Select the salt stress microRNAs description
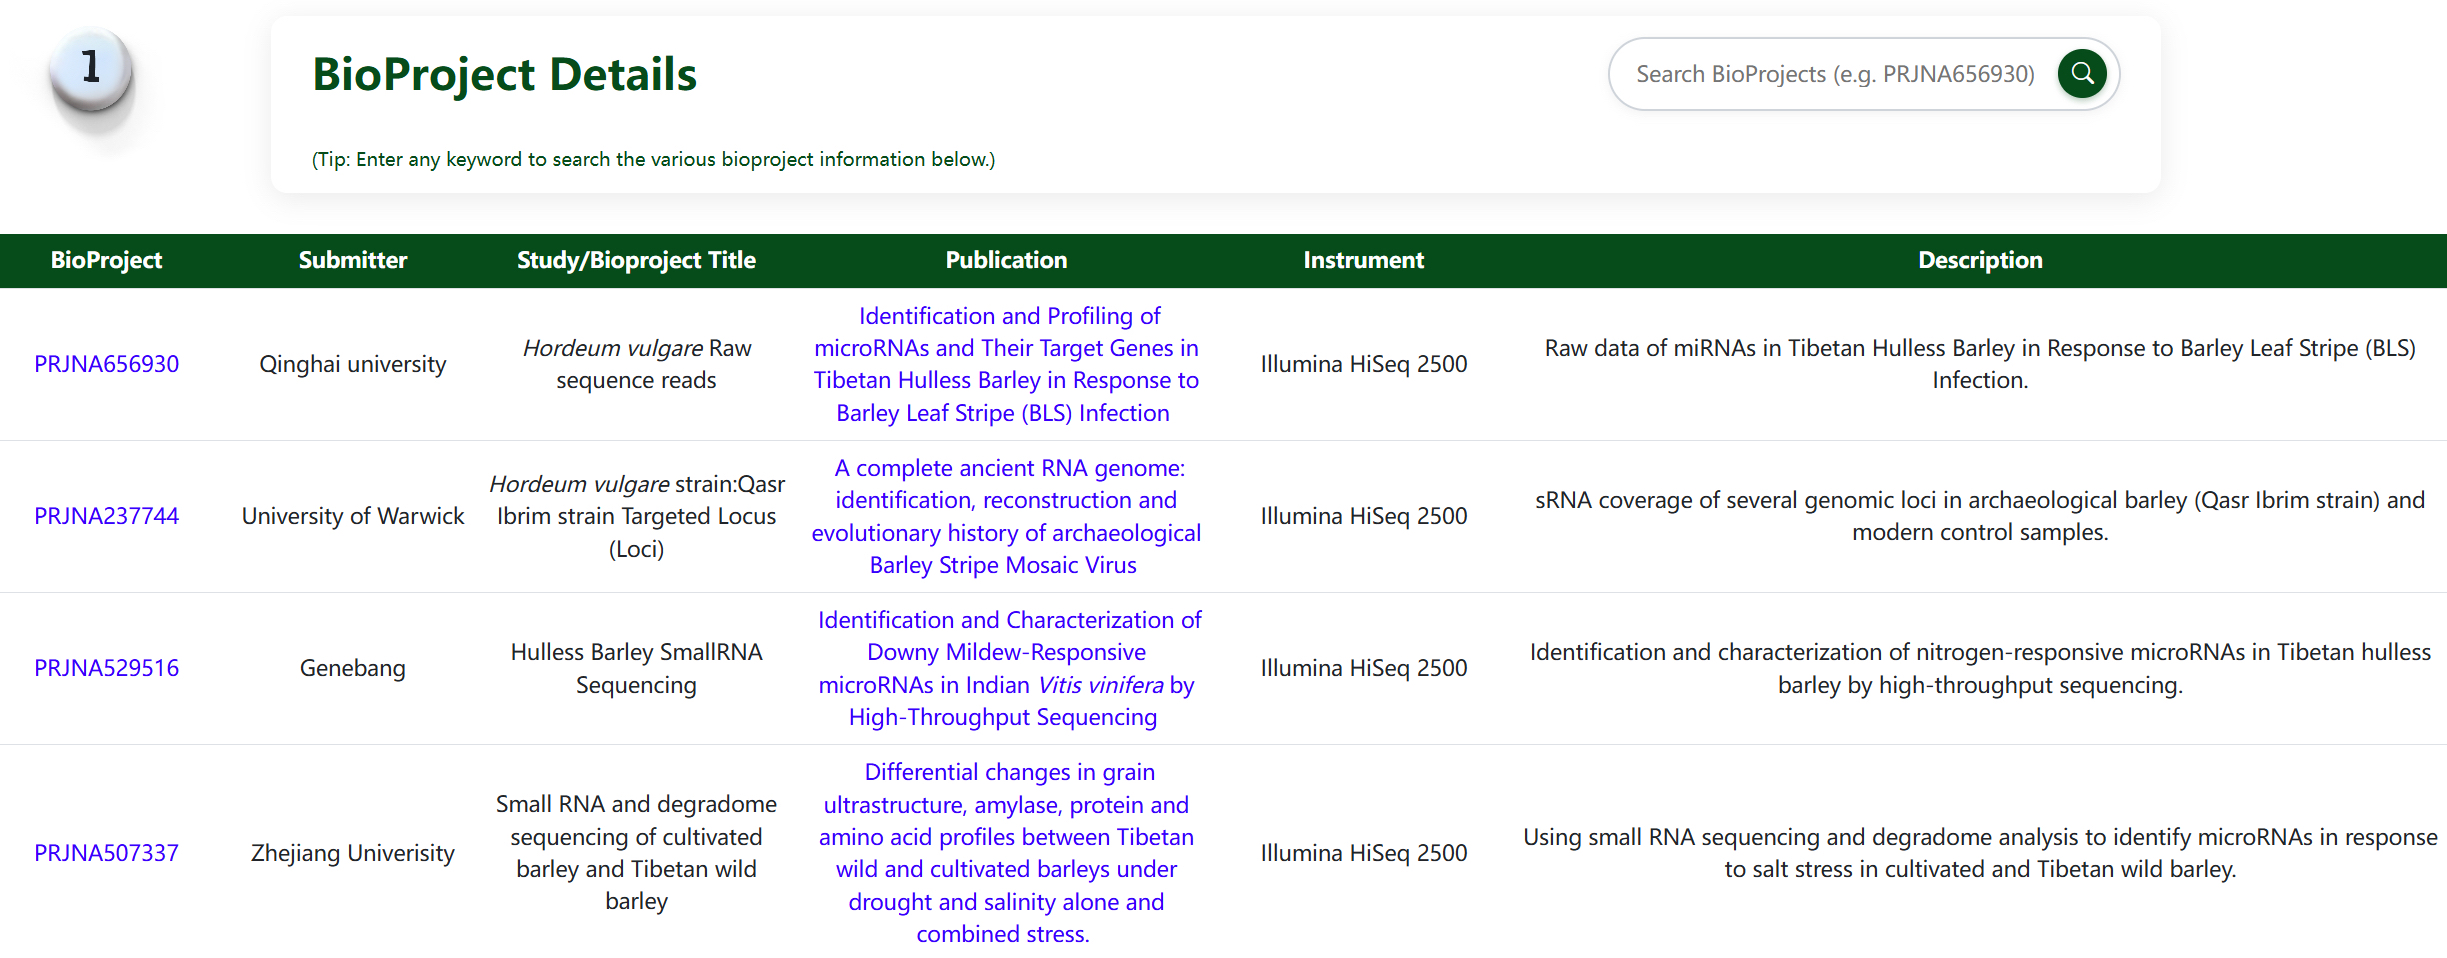 coord(1980,853)
